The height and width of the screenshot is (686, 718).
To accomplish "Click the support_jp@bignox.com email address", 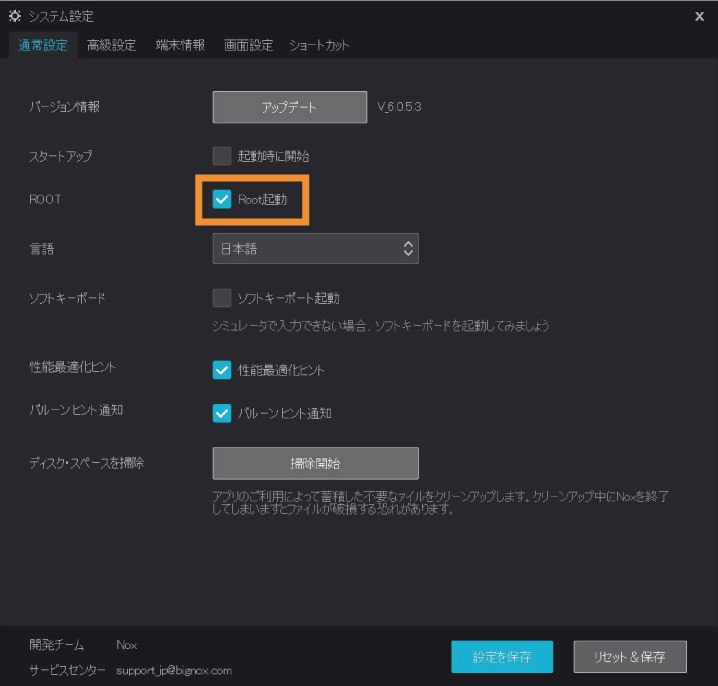I will 174,669.
